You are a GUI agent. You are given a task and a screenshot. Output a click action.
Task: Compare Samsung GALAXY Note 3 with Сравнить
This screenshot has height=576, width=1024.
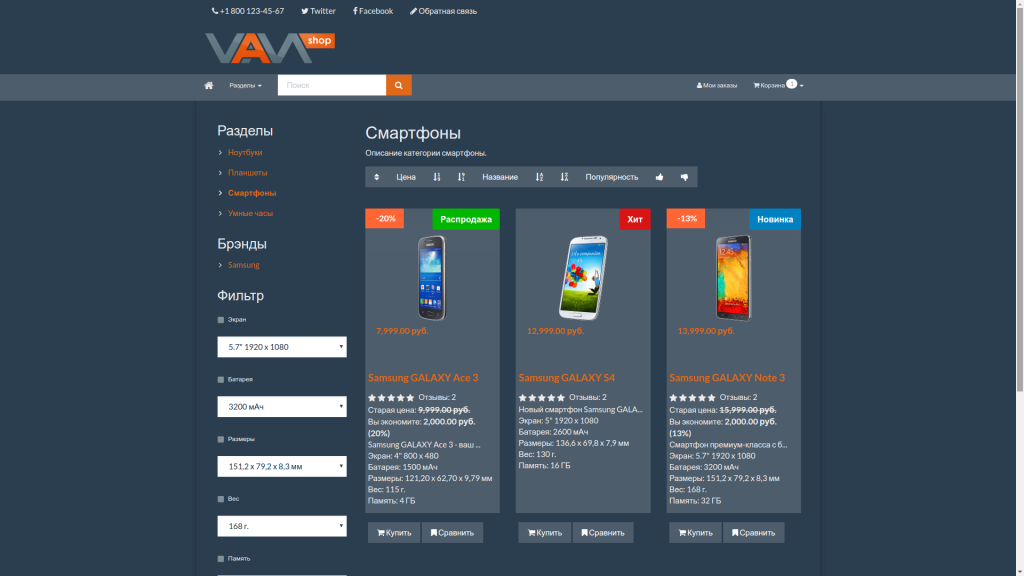(x=754, y=533)
